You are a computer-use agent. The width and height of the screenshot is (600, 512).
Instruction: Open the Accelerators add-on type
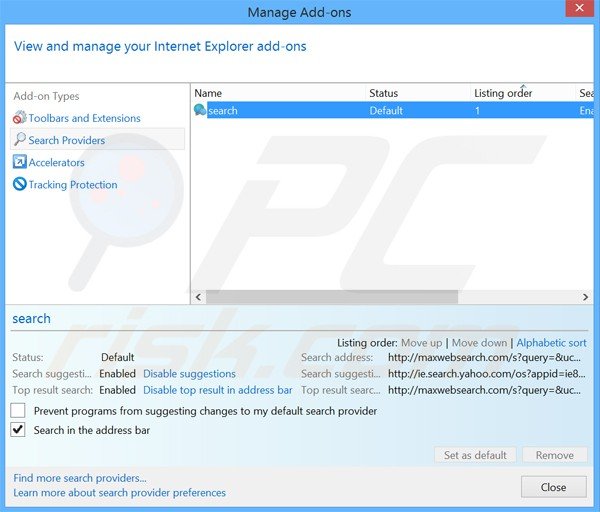pos(57,163)
